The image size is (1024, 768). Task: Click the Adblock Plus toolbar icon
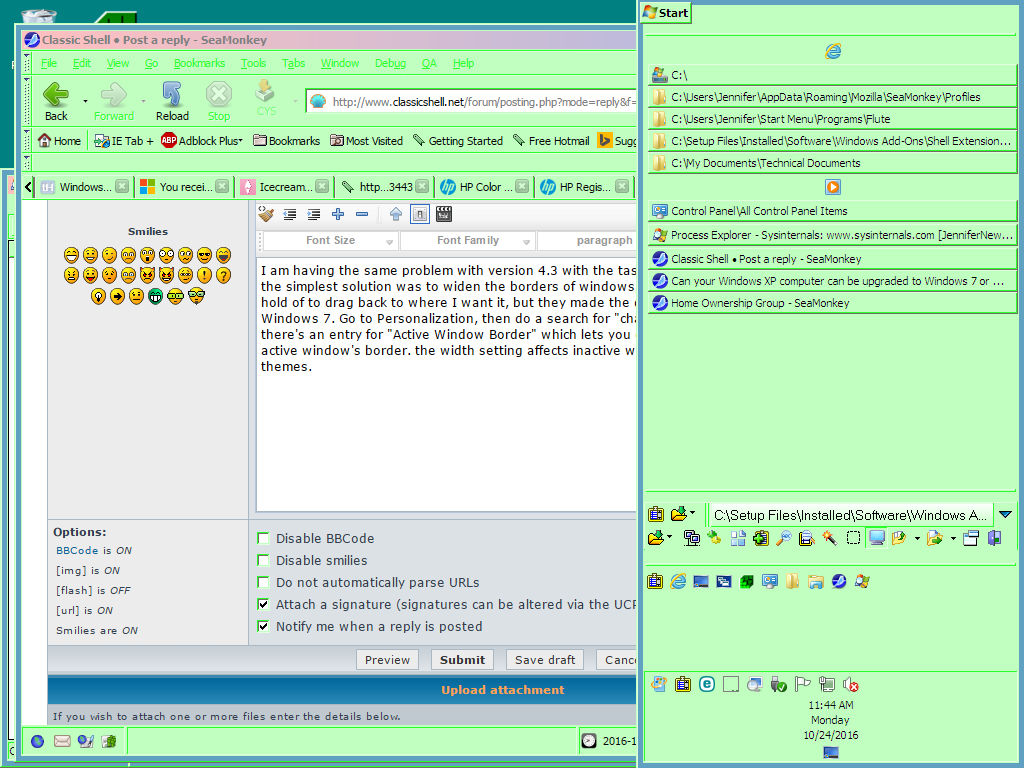pyautogui.click(x=169, y=141)
